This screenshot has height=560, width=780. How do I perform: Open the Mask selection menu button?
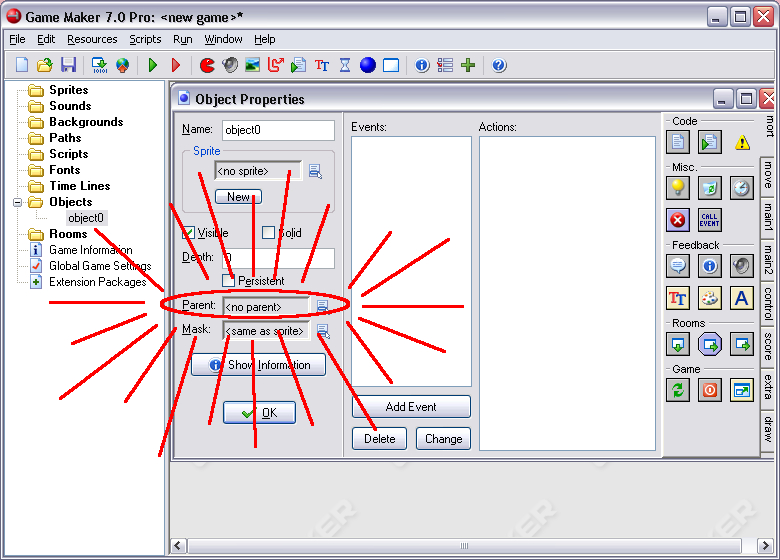(x=322, y=330)
